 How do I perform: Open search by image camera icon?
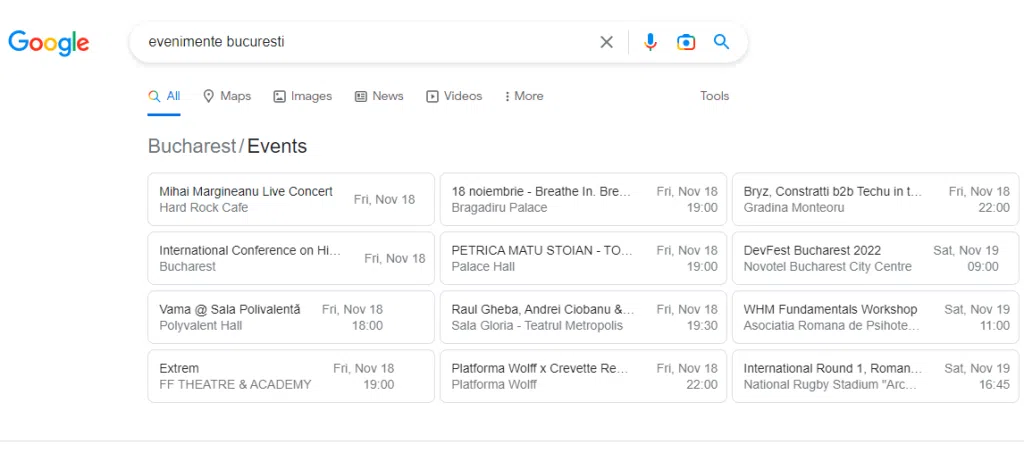686,42
